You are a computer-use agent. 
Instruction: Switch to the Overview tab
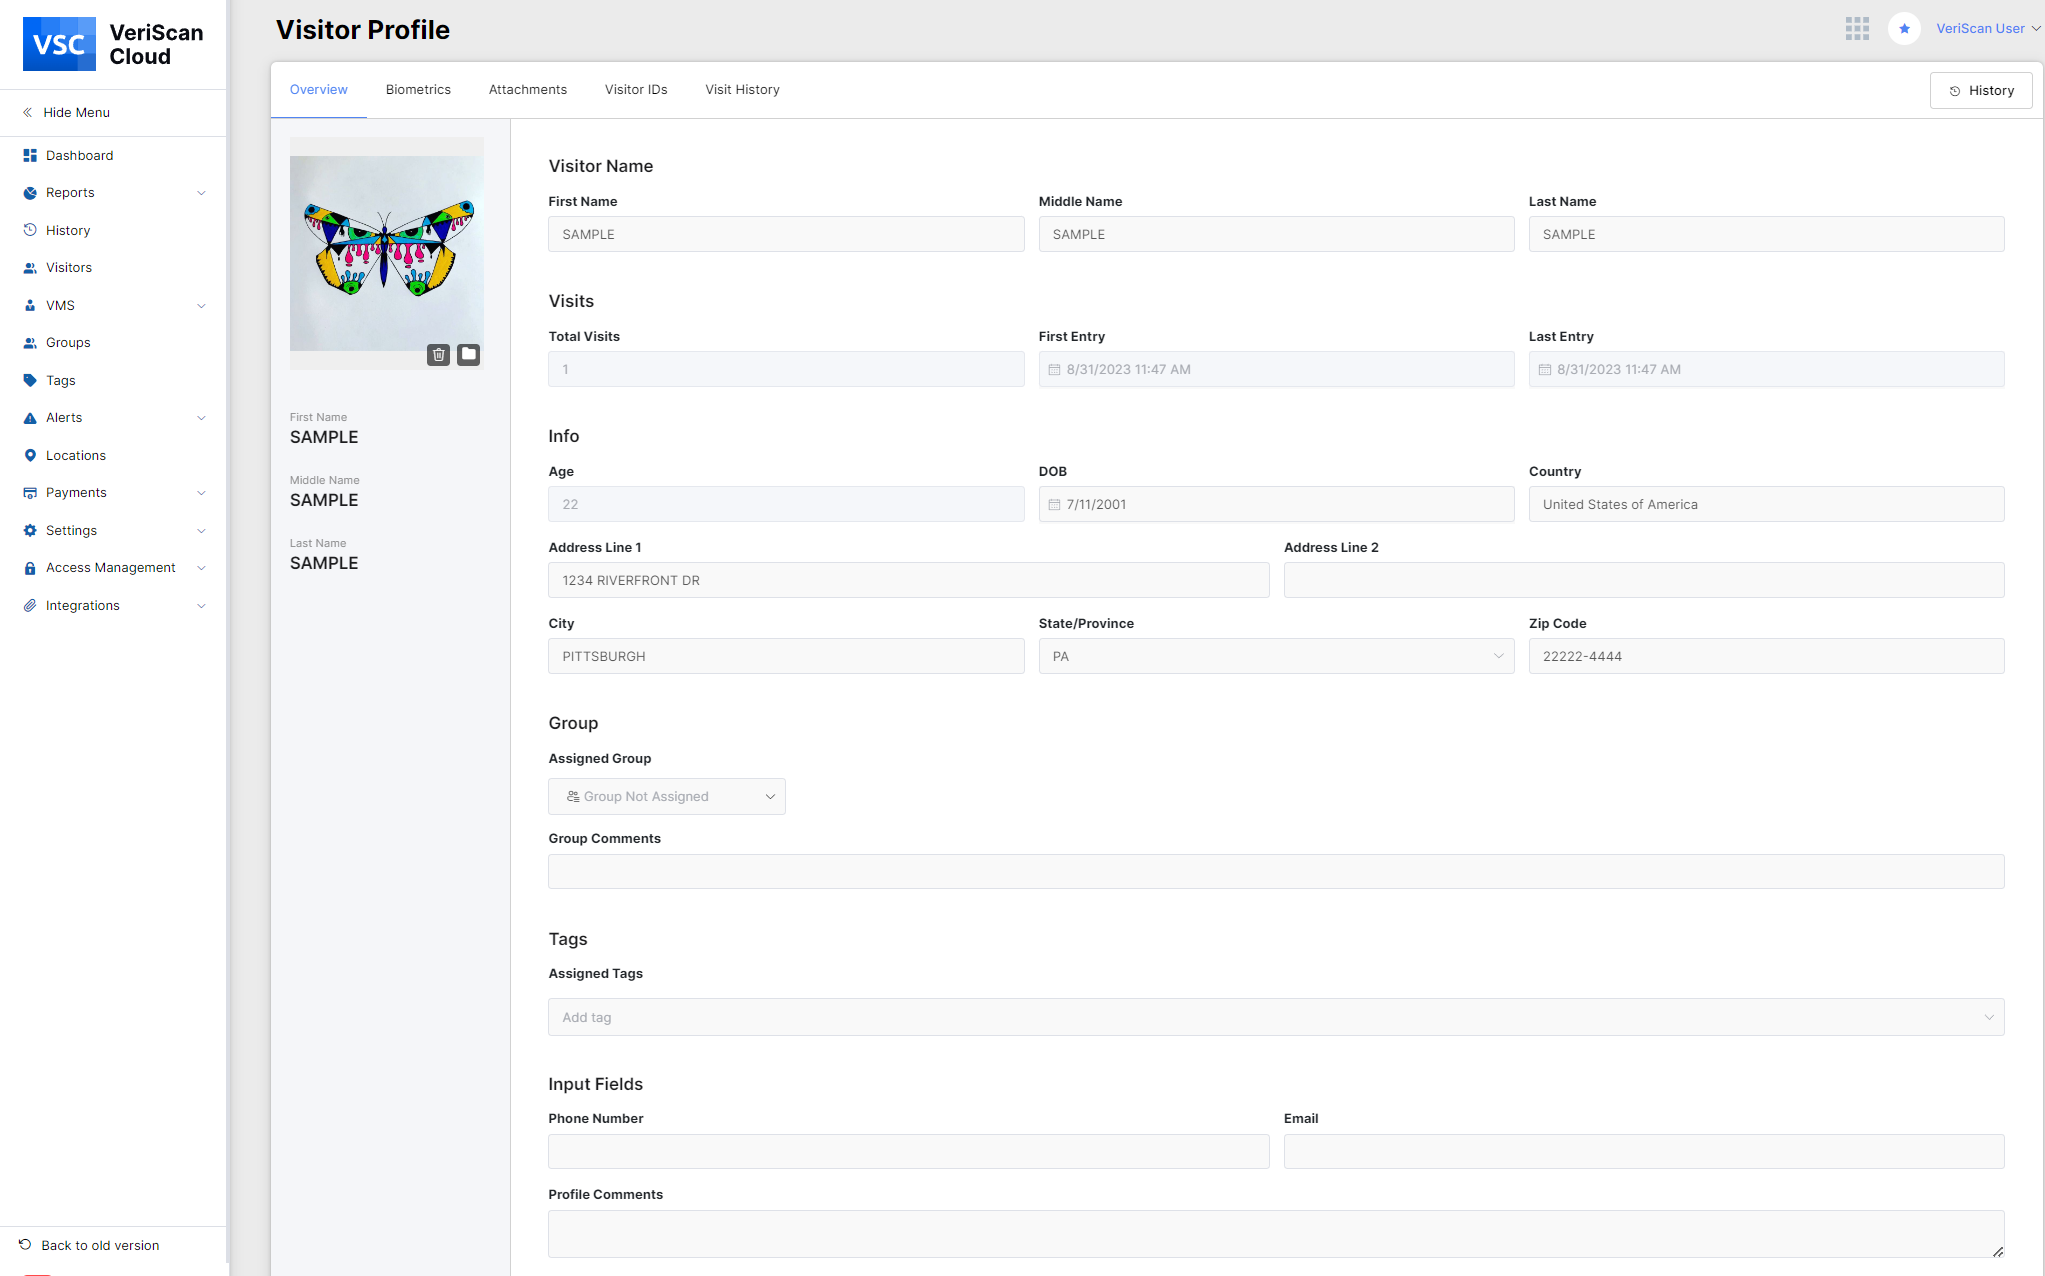[319, 90]
